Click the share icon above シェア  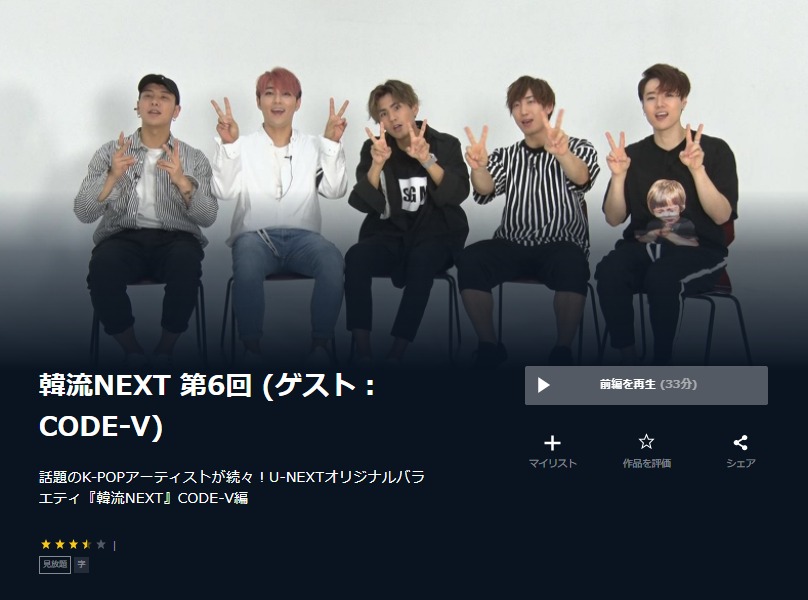740,442
